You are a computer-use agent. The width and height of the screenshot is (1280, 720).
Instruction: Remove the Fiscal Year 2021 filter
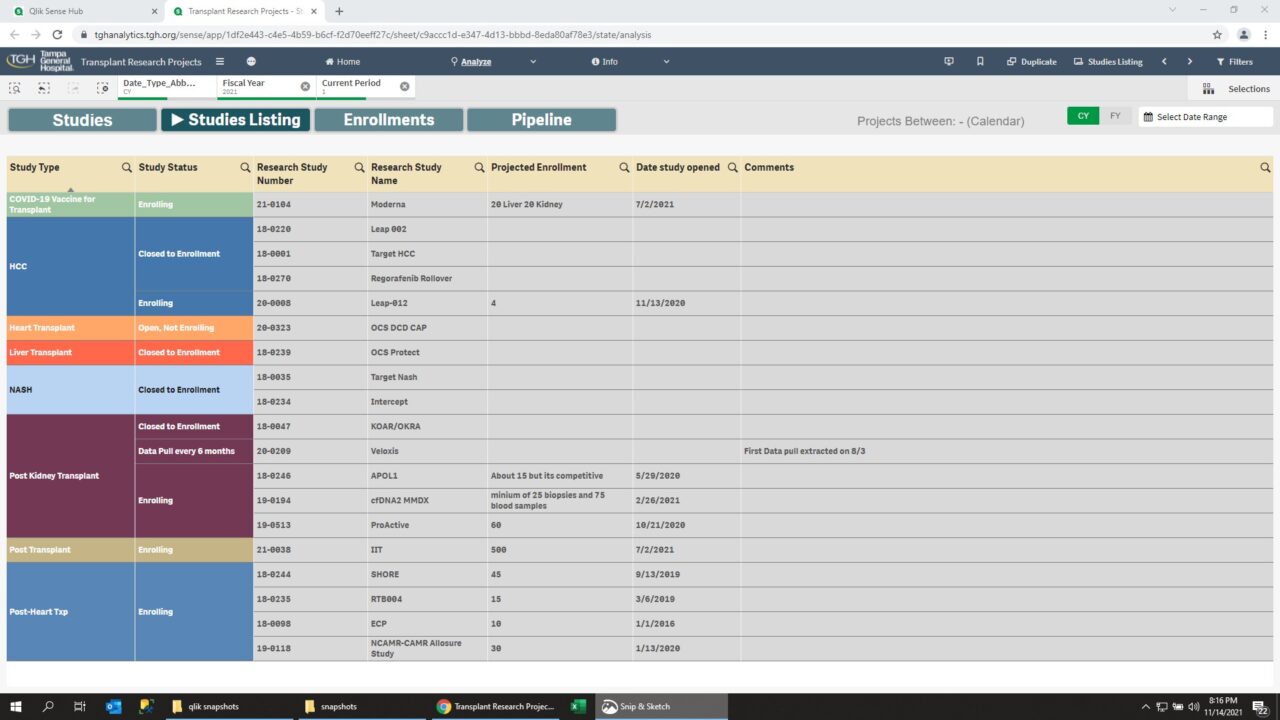tap(305, 85)
